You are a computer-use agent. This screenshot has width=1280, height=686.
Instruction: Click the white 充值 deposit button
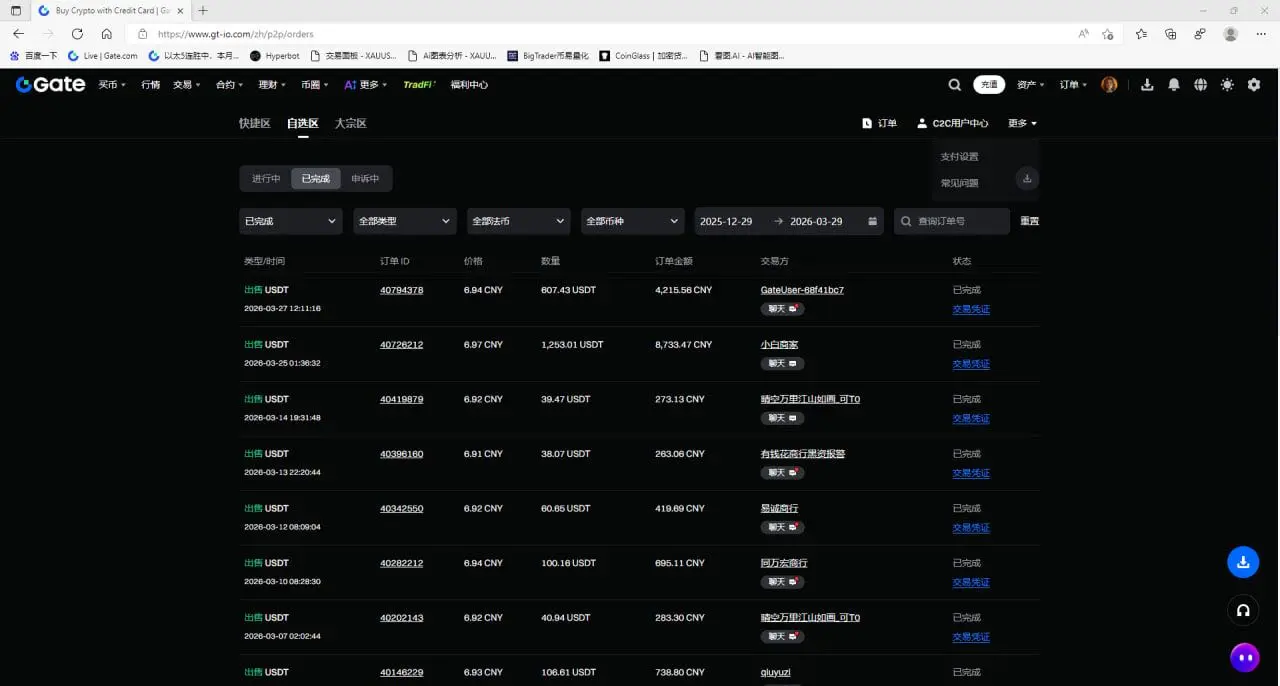pos(989,85)
